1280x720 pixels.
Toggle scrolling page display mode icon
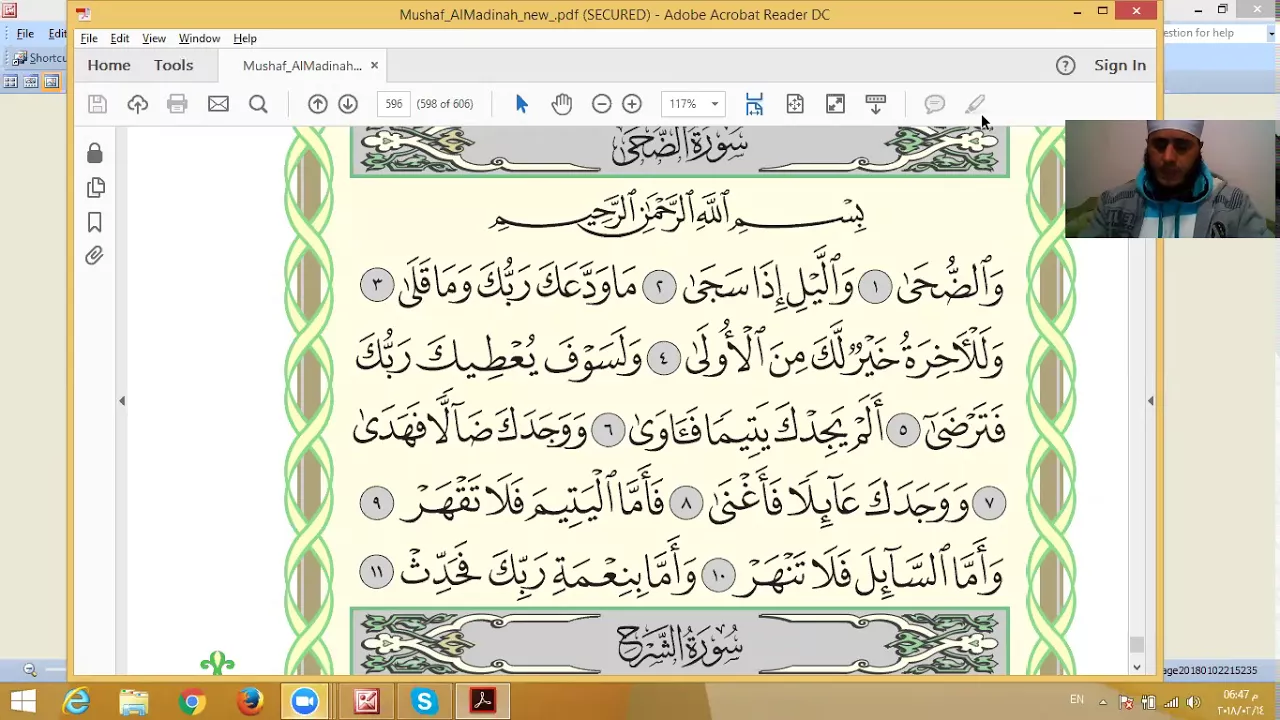754,104
